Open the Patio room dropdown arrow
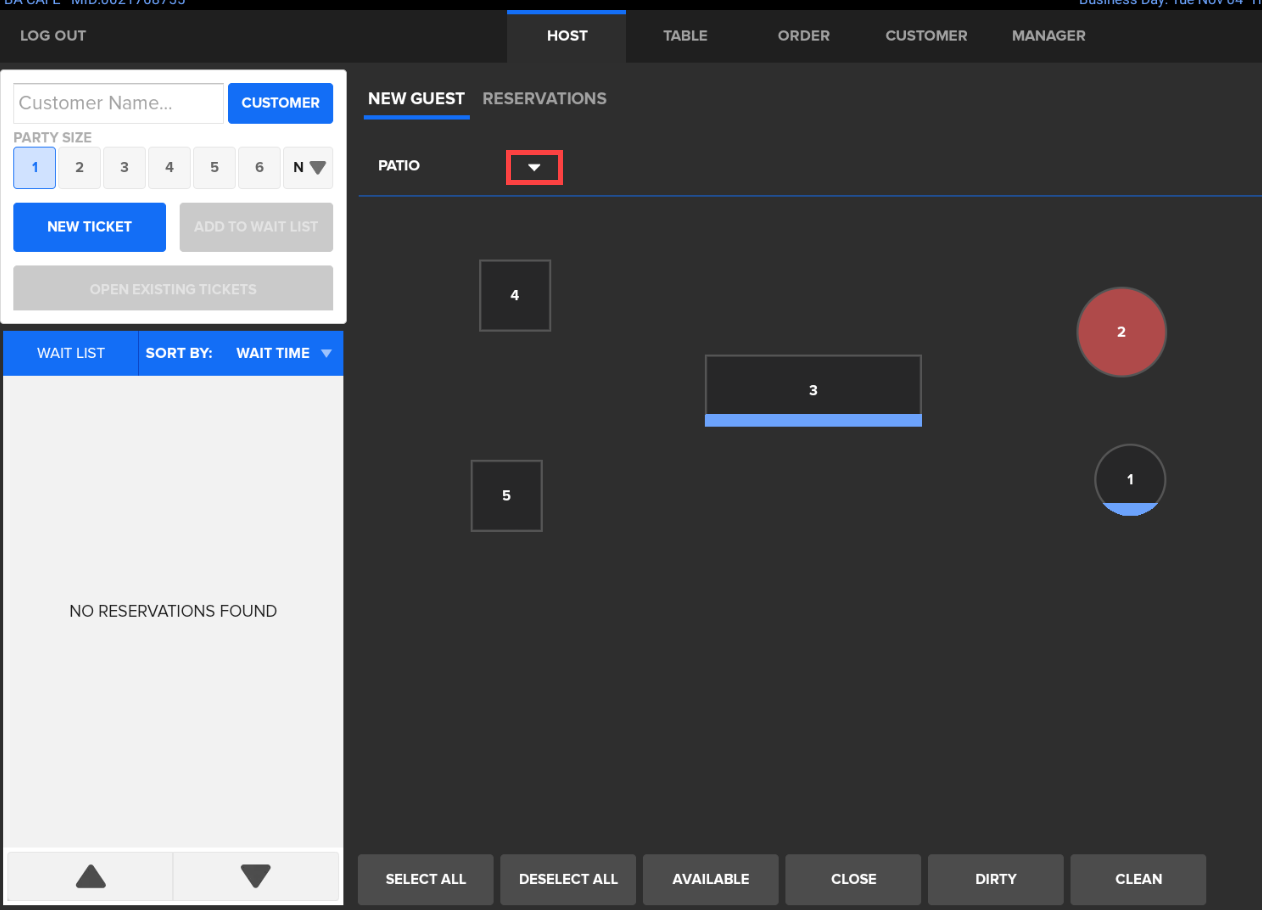The width and height of the screenshot is (1262, 910). pos(534,167)
